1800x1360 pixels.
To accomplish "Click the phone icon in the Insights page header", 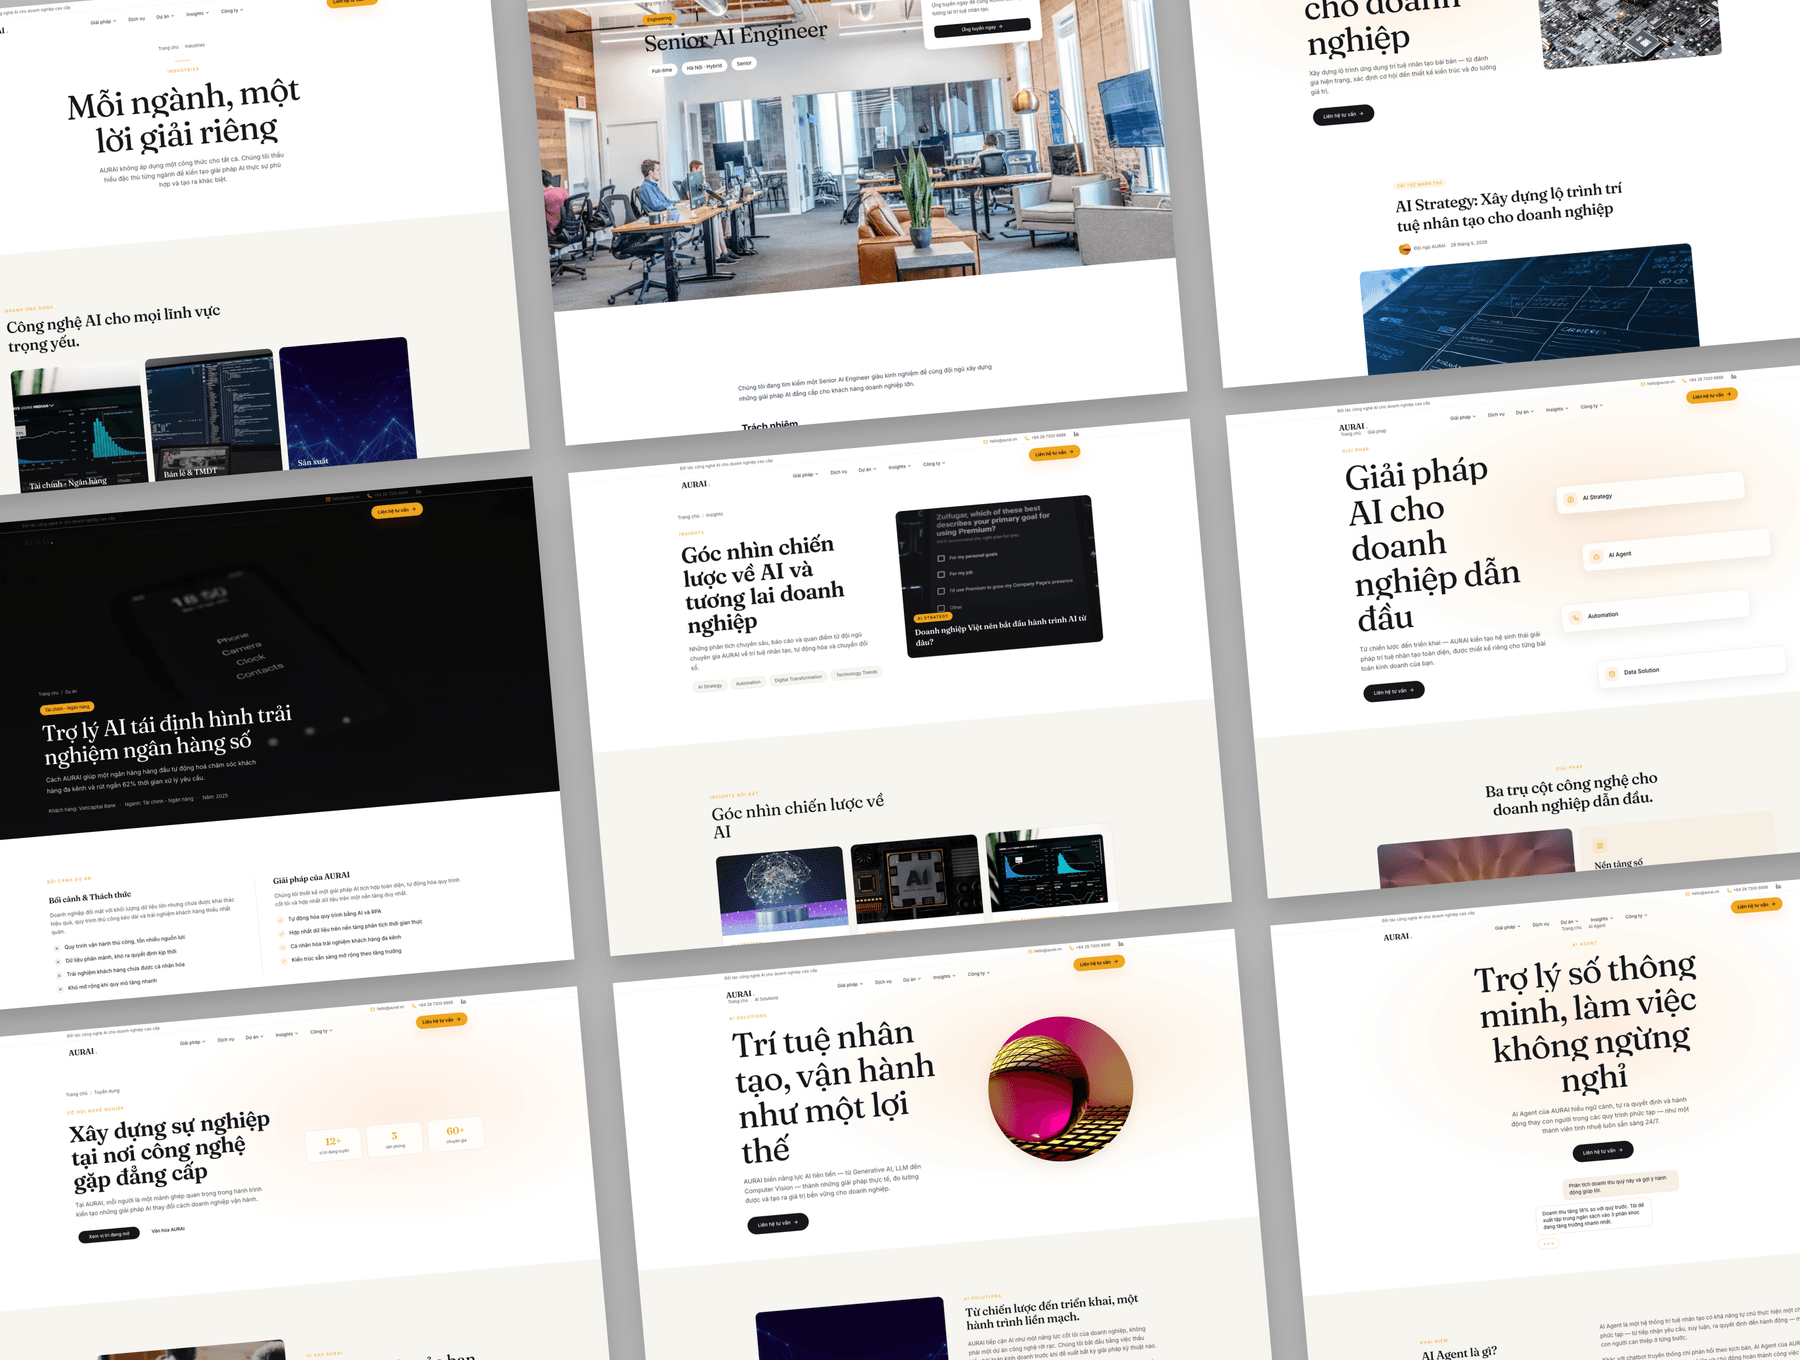I will 1027,438.
